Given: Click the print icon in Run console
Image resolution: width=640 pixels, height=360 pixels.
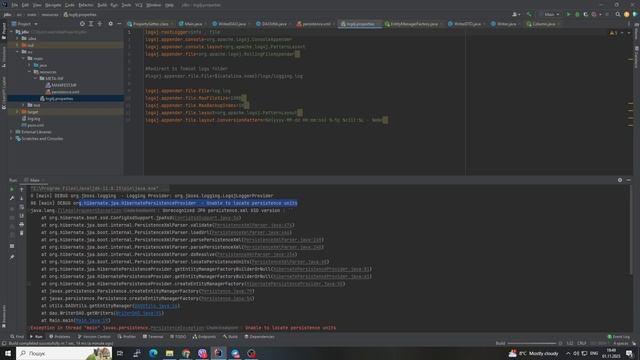Looking at the screenshot, I should (x=22, y=224).
